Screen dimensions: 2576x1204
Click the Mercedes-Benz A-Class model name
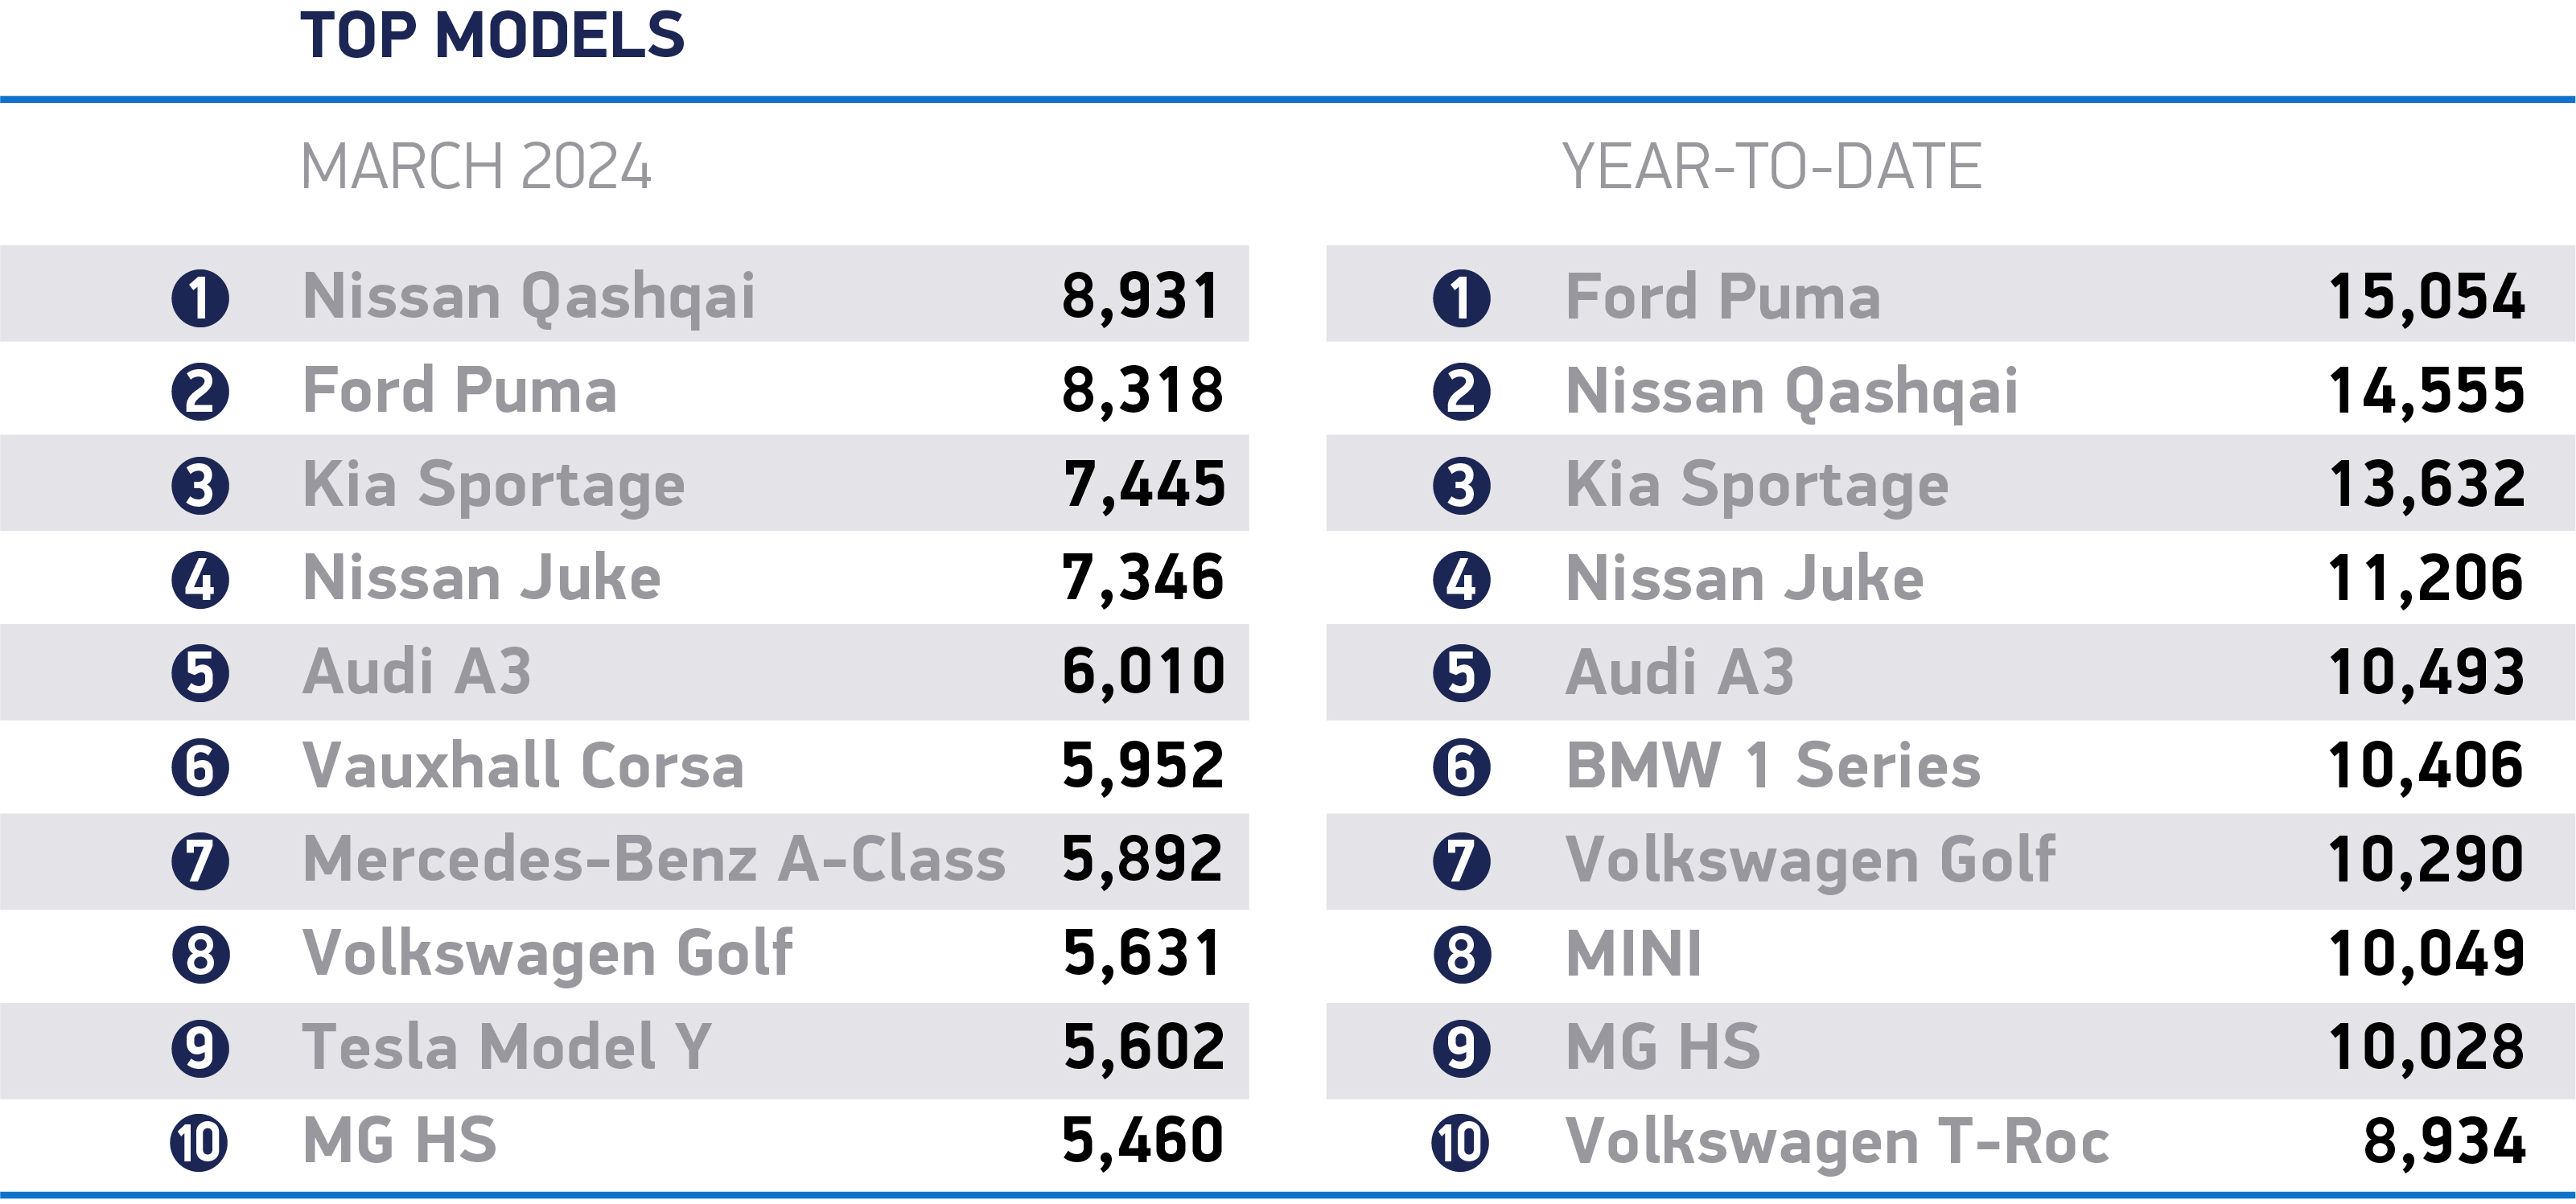click(x=654, y=860)
